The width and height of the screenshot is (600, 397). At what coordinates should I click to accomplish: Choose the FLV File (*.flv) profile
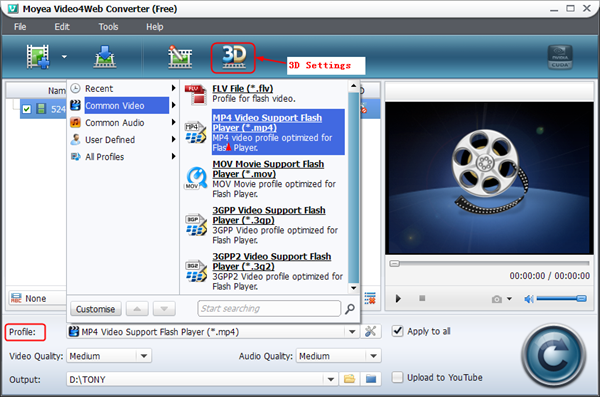264,93
